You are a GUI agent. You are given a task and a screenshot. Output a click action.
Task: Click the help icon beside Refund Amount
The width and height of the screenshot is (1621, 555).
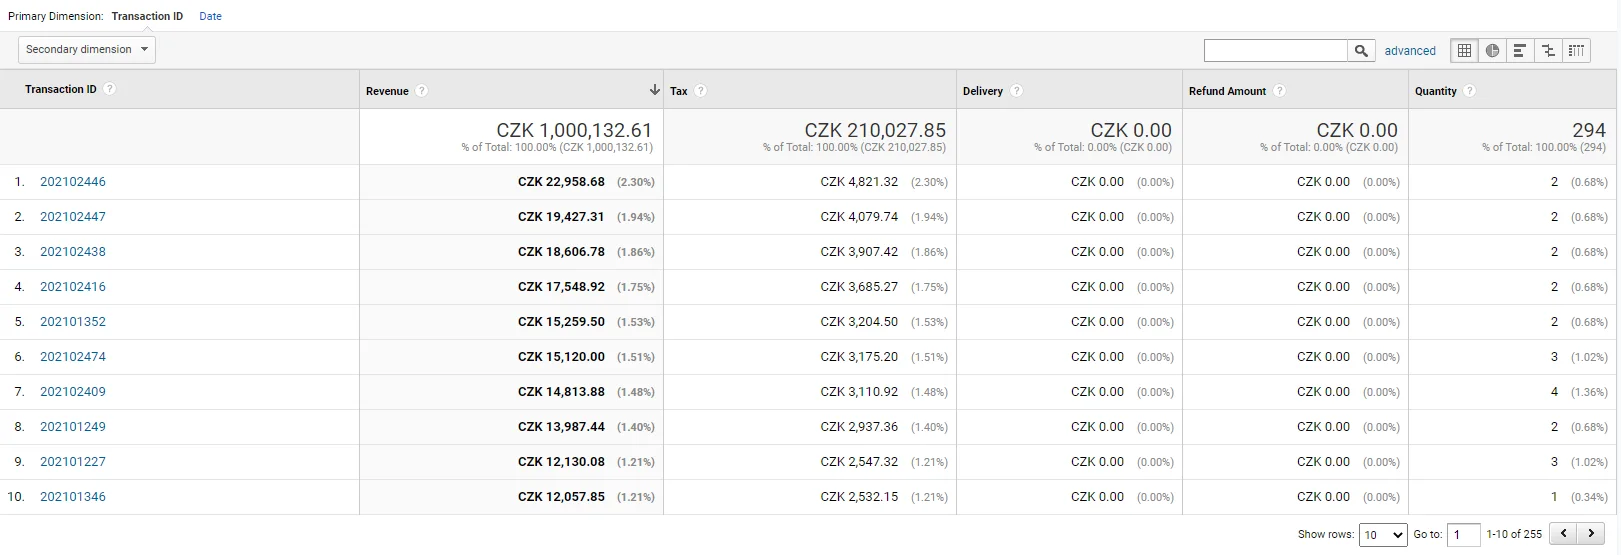click(x=1280, y=91)
